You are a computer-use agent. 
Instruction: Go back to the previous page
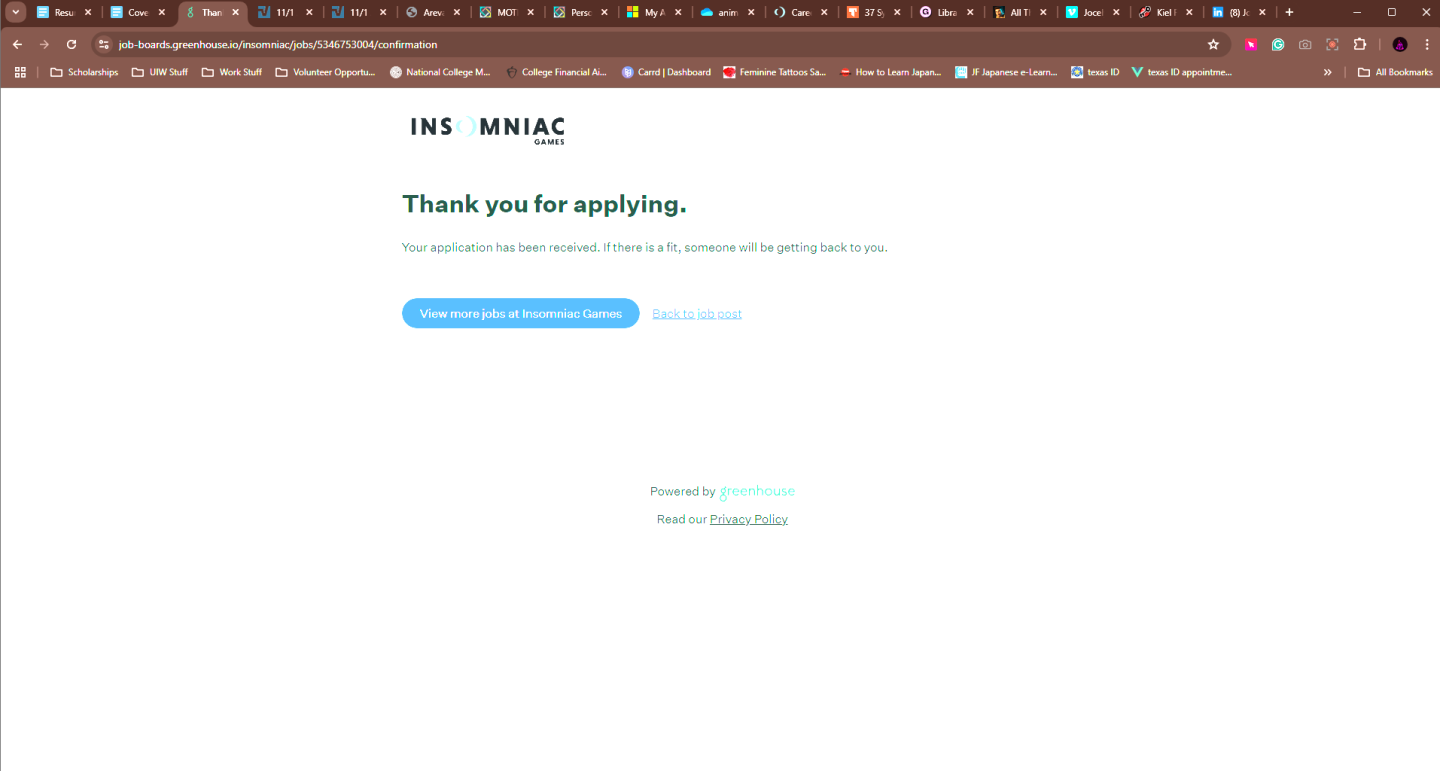pos(17,44)
